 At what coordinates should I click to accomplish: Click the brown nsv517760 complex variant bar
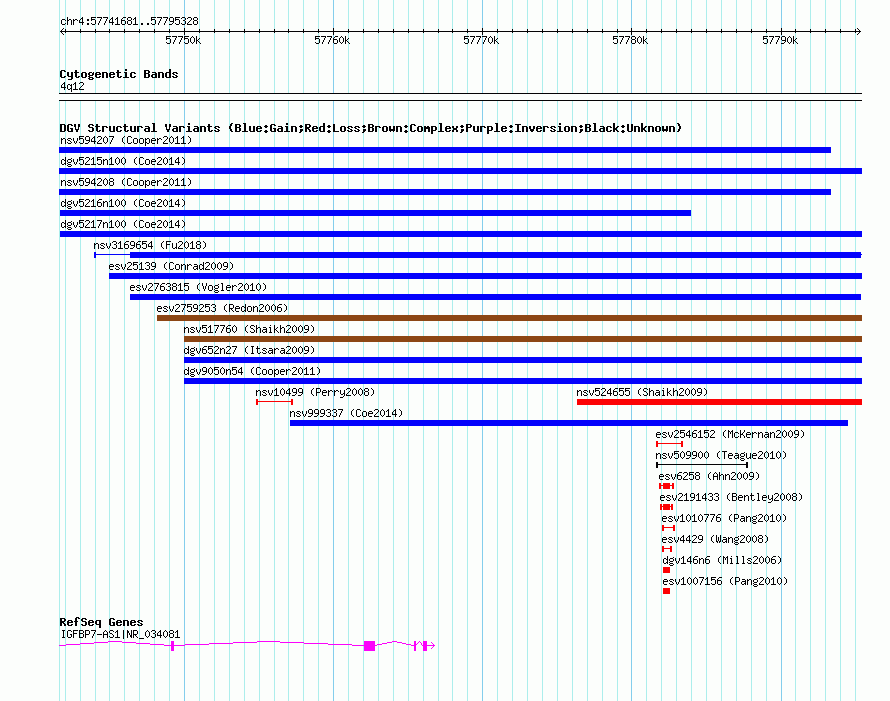(523, 339)
